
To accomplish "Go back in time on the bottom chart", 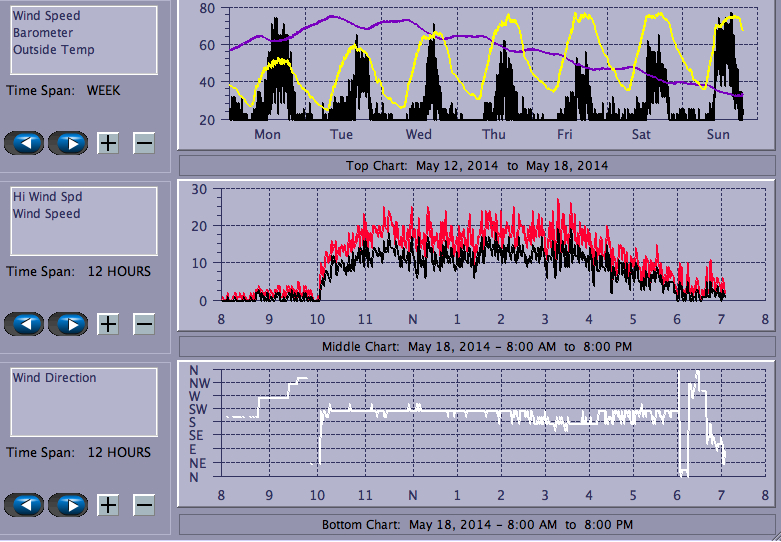I will tap(24, 505).
